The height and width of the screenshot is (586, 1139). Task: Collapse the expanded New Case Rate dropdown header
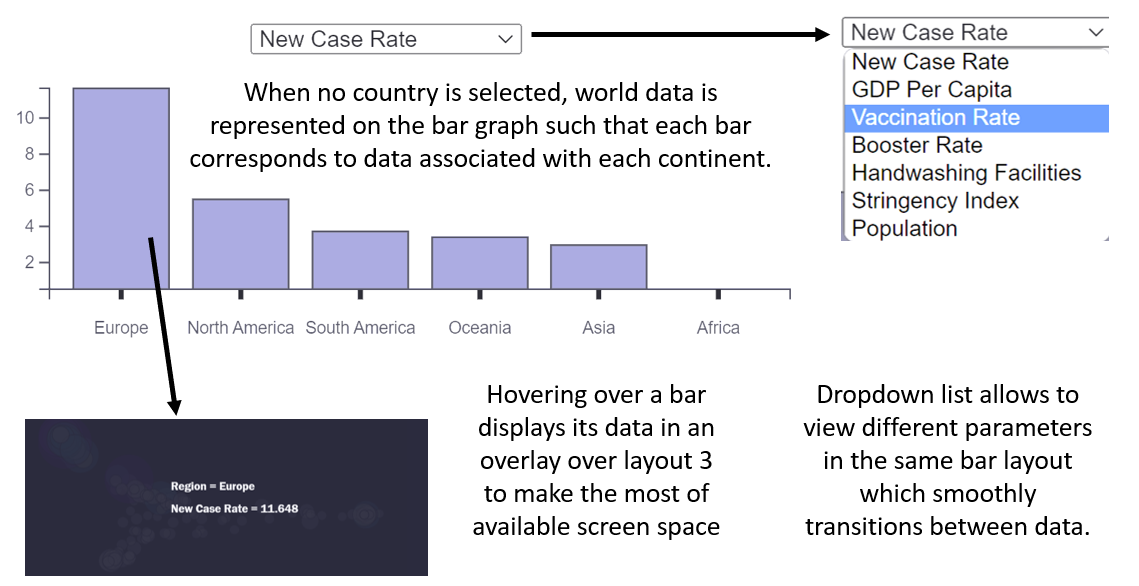coord(975,33)
